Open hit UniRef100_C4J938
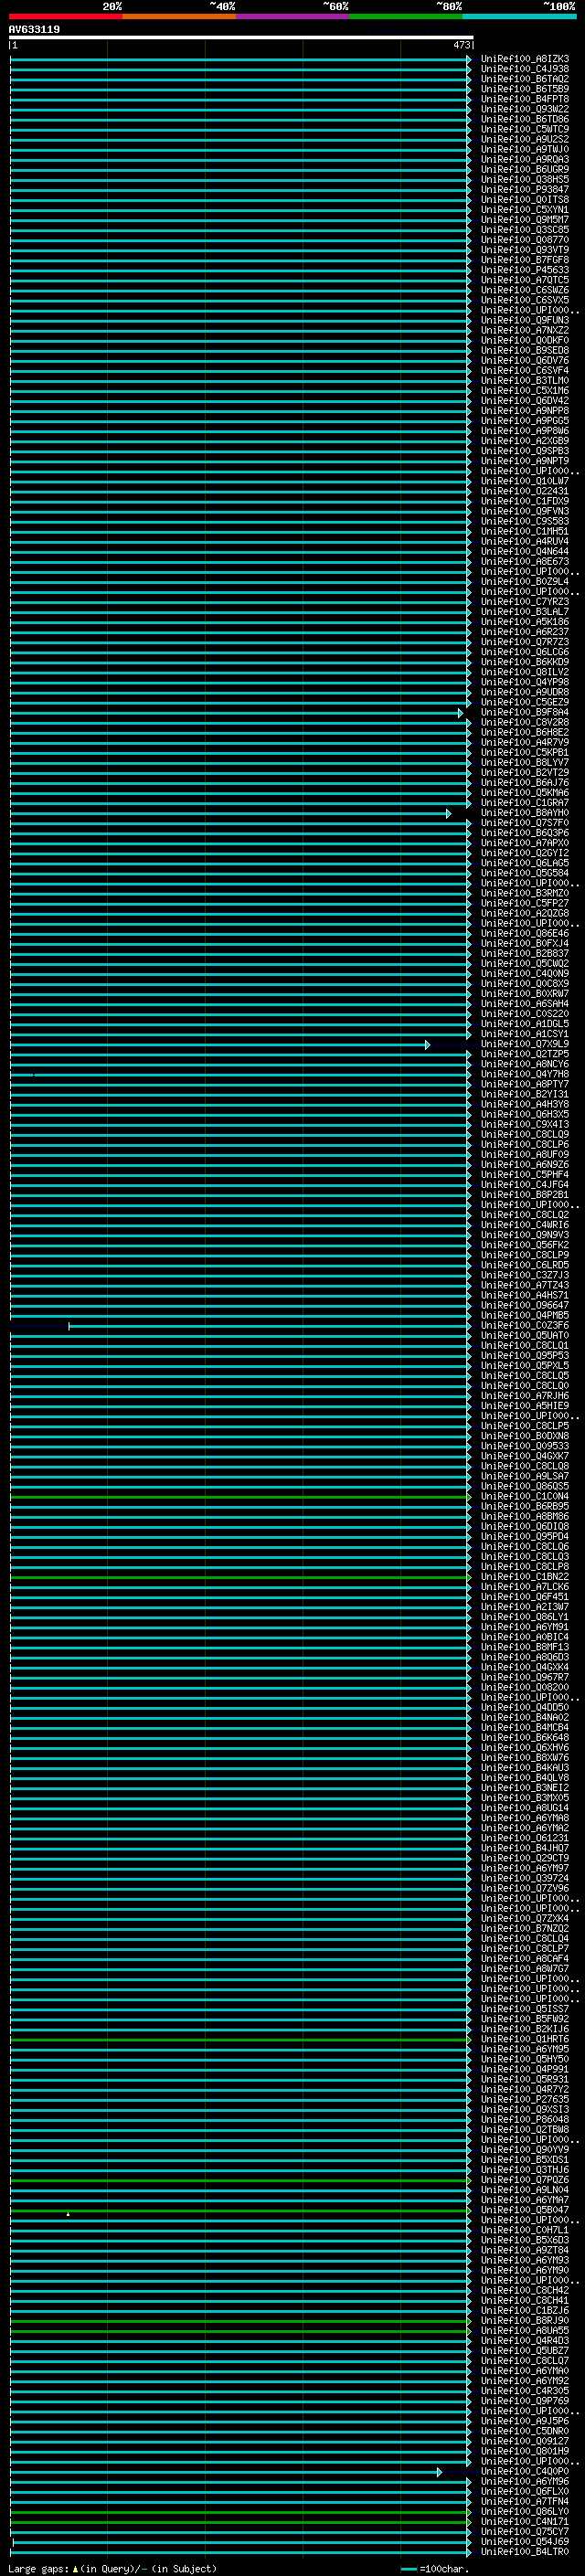Image resolution: width=585 pixels, height=2576 pixels. pyautogui.click(x=524, y=69)
